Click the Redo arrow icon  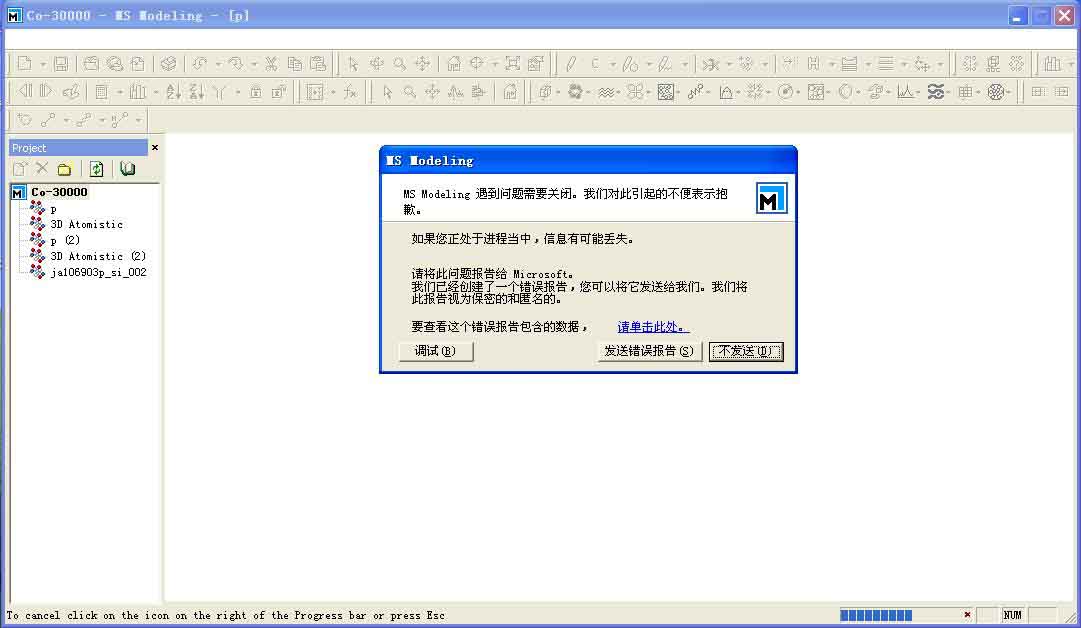236,64
